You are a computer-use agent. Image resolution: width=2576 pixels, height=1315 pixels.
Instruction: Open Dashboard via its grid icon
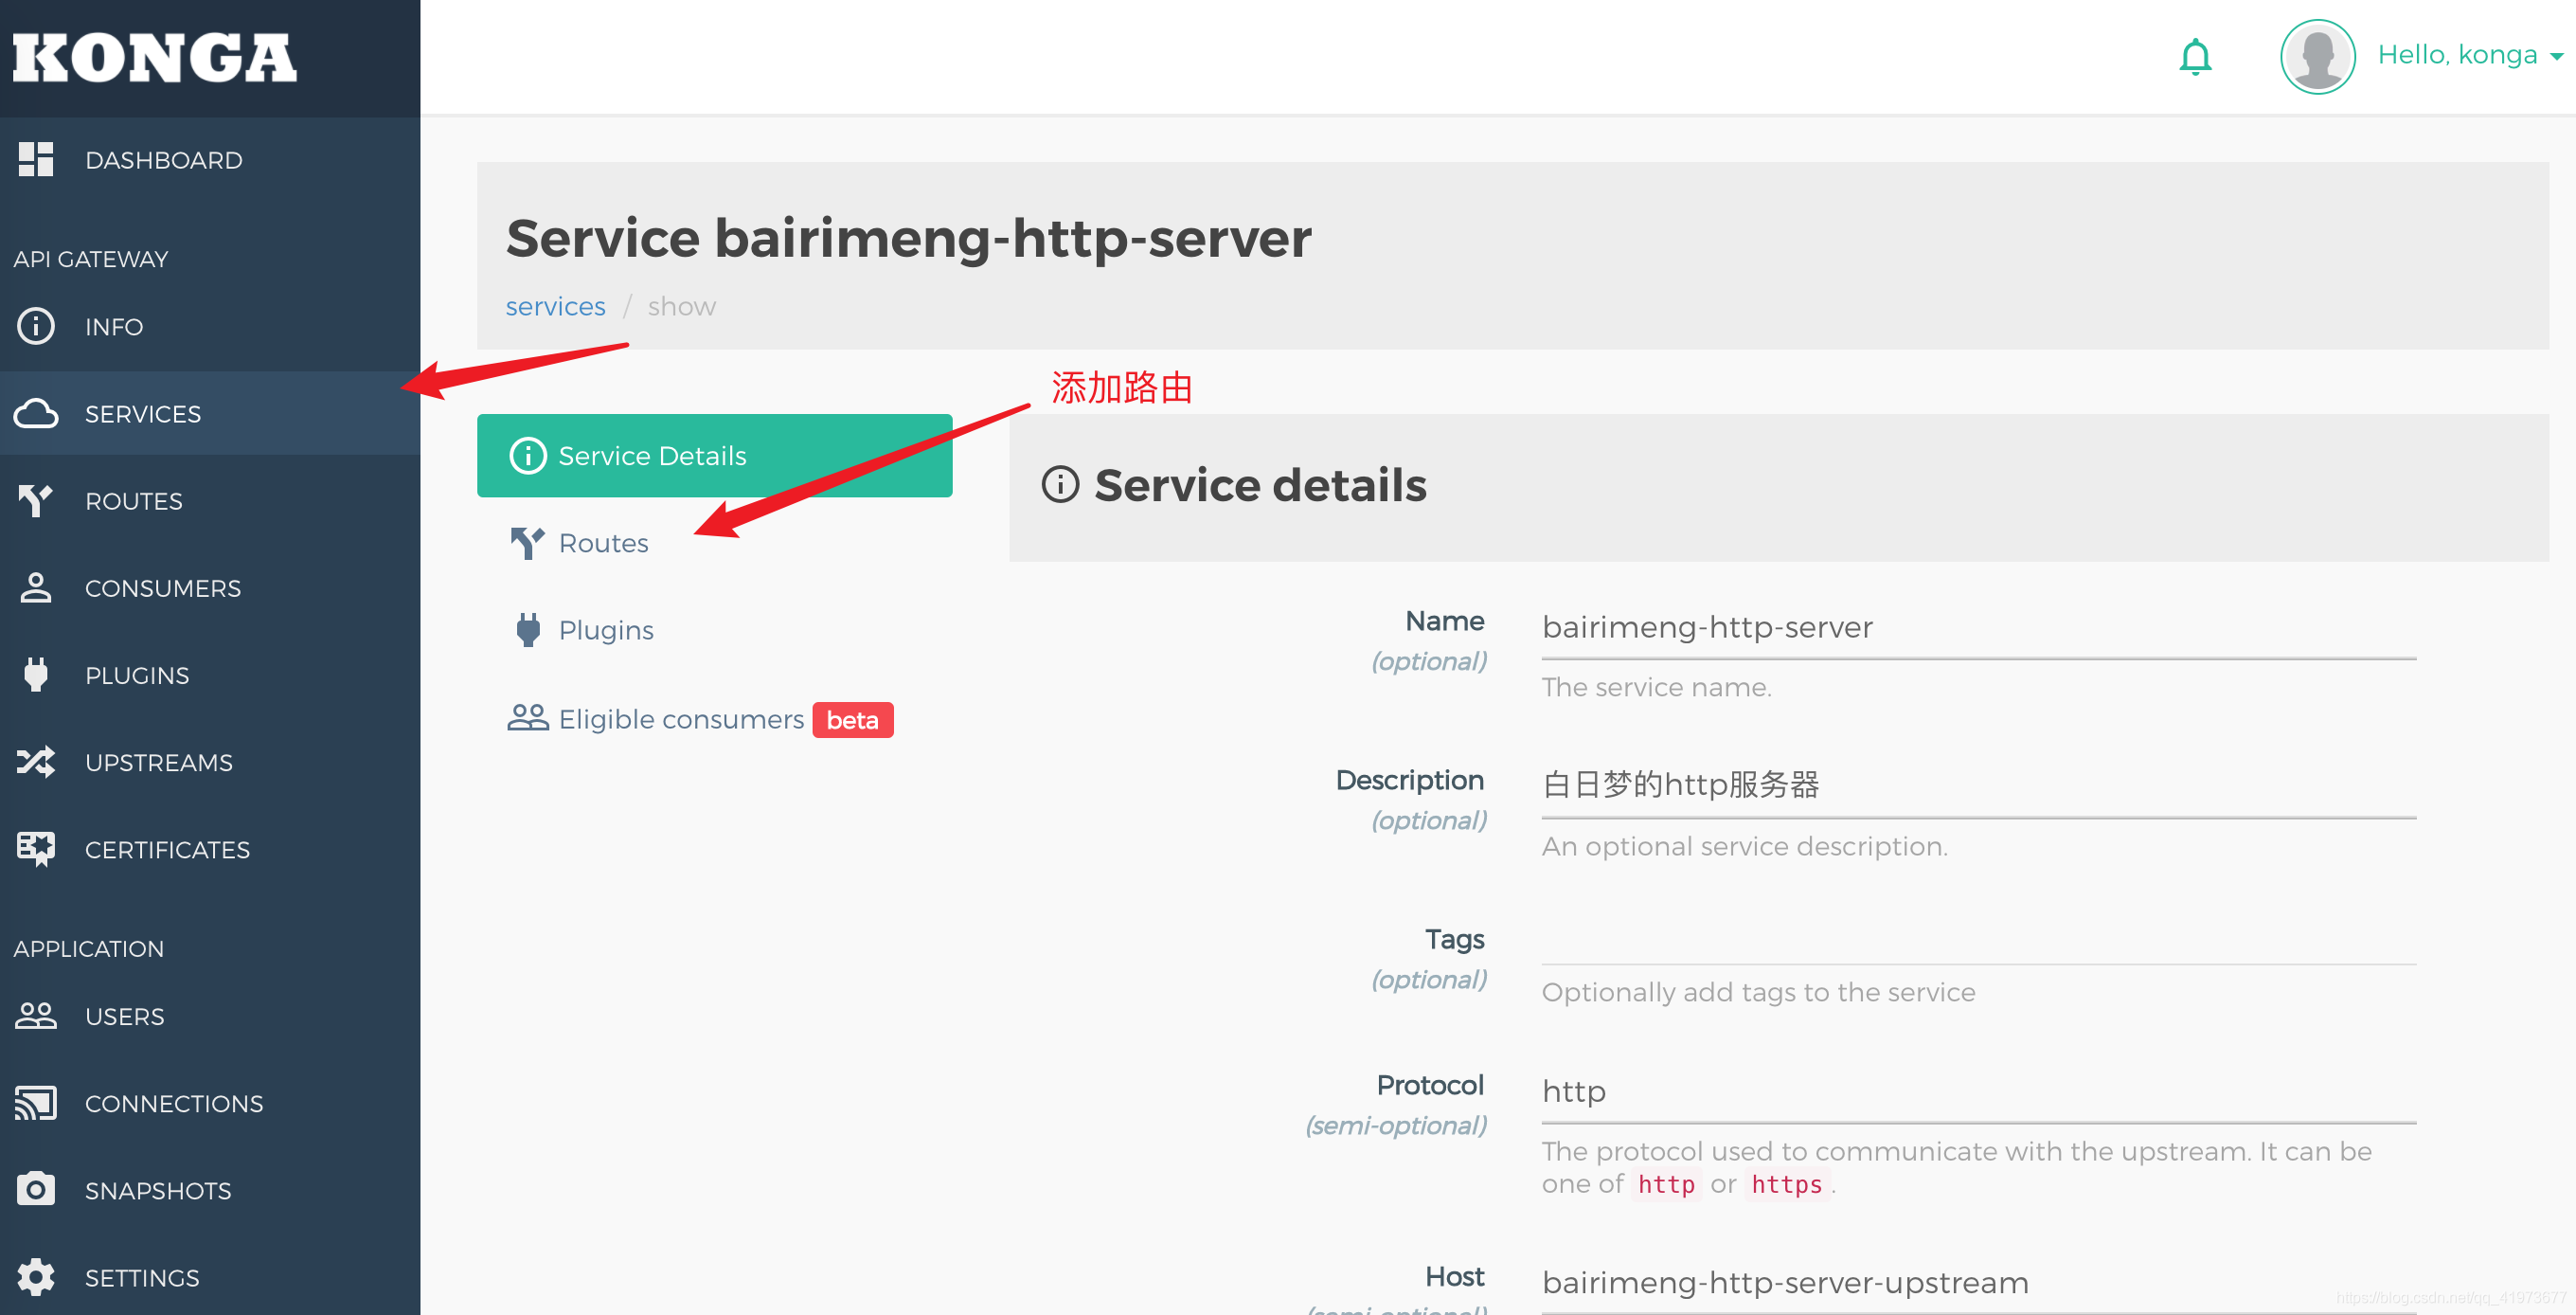tap(36, 160)
